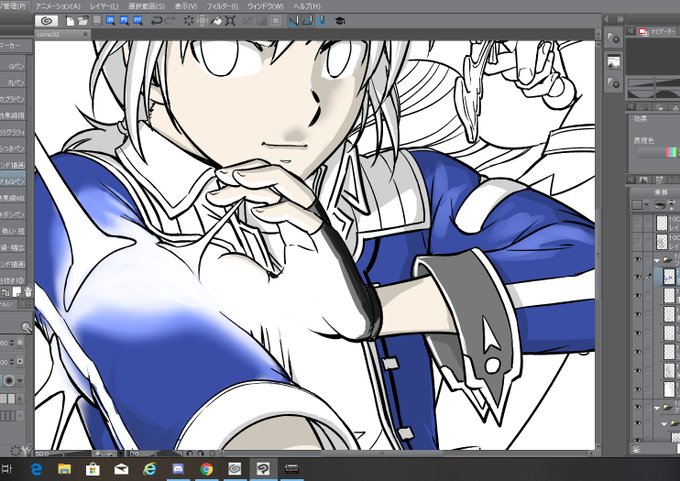Click the duplicate sub tool icon
The image size is (680, 481).
point(6,292)
